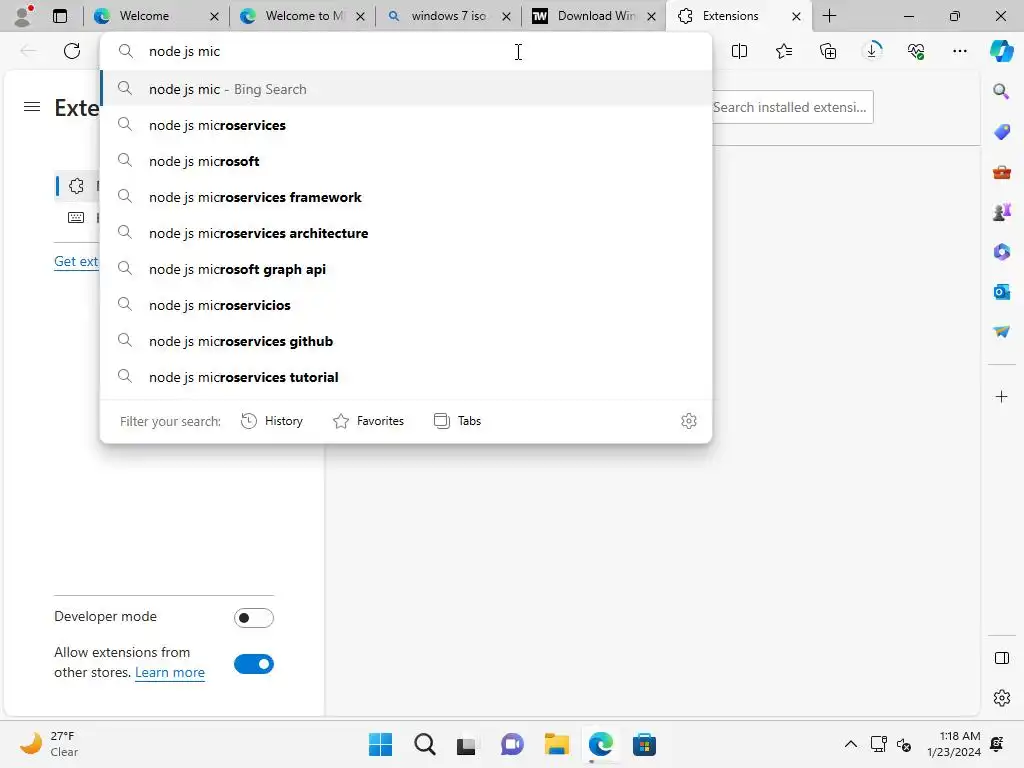Open the Copilot icon
The height and width of the screenshot is (768, 1024).
1002,51
